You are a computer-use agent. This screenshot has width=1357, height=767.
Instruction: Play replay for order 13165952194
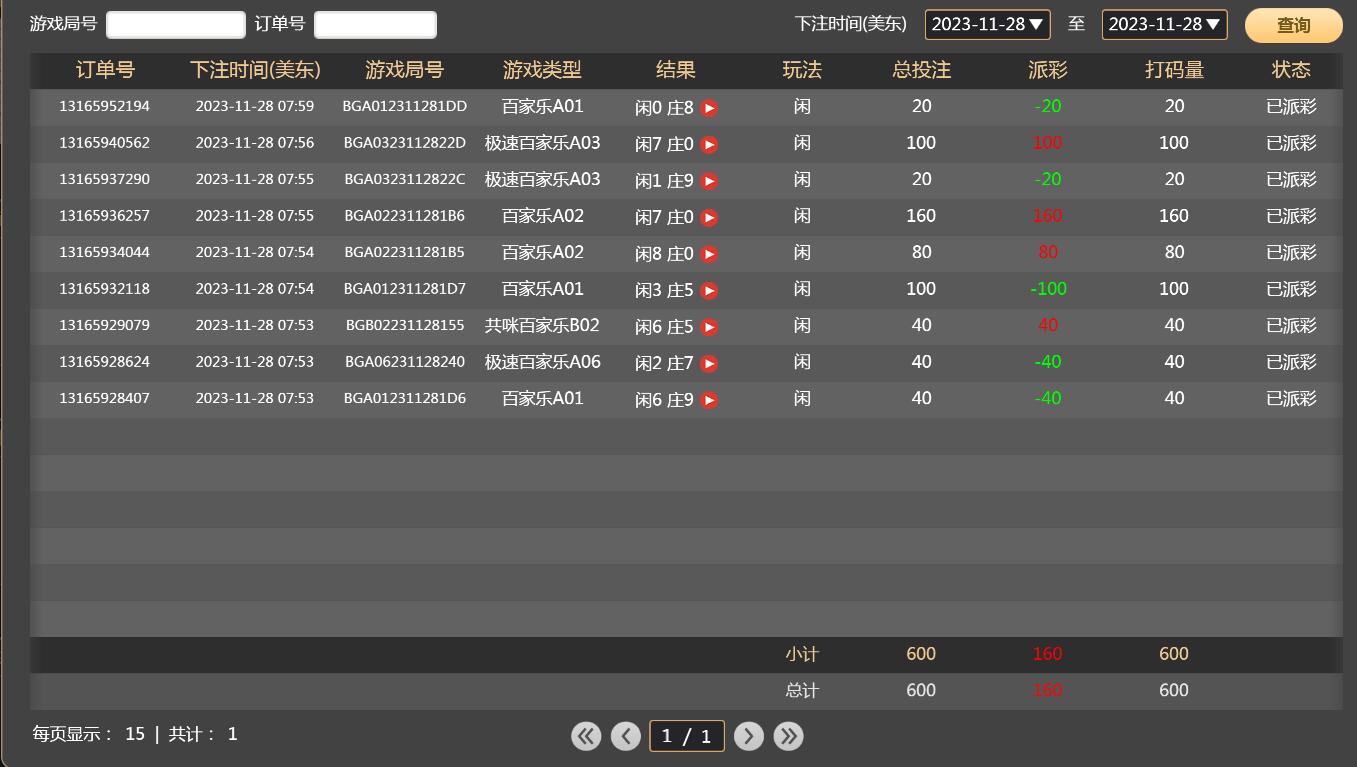click(x=709, y=108)
